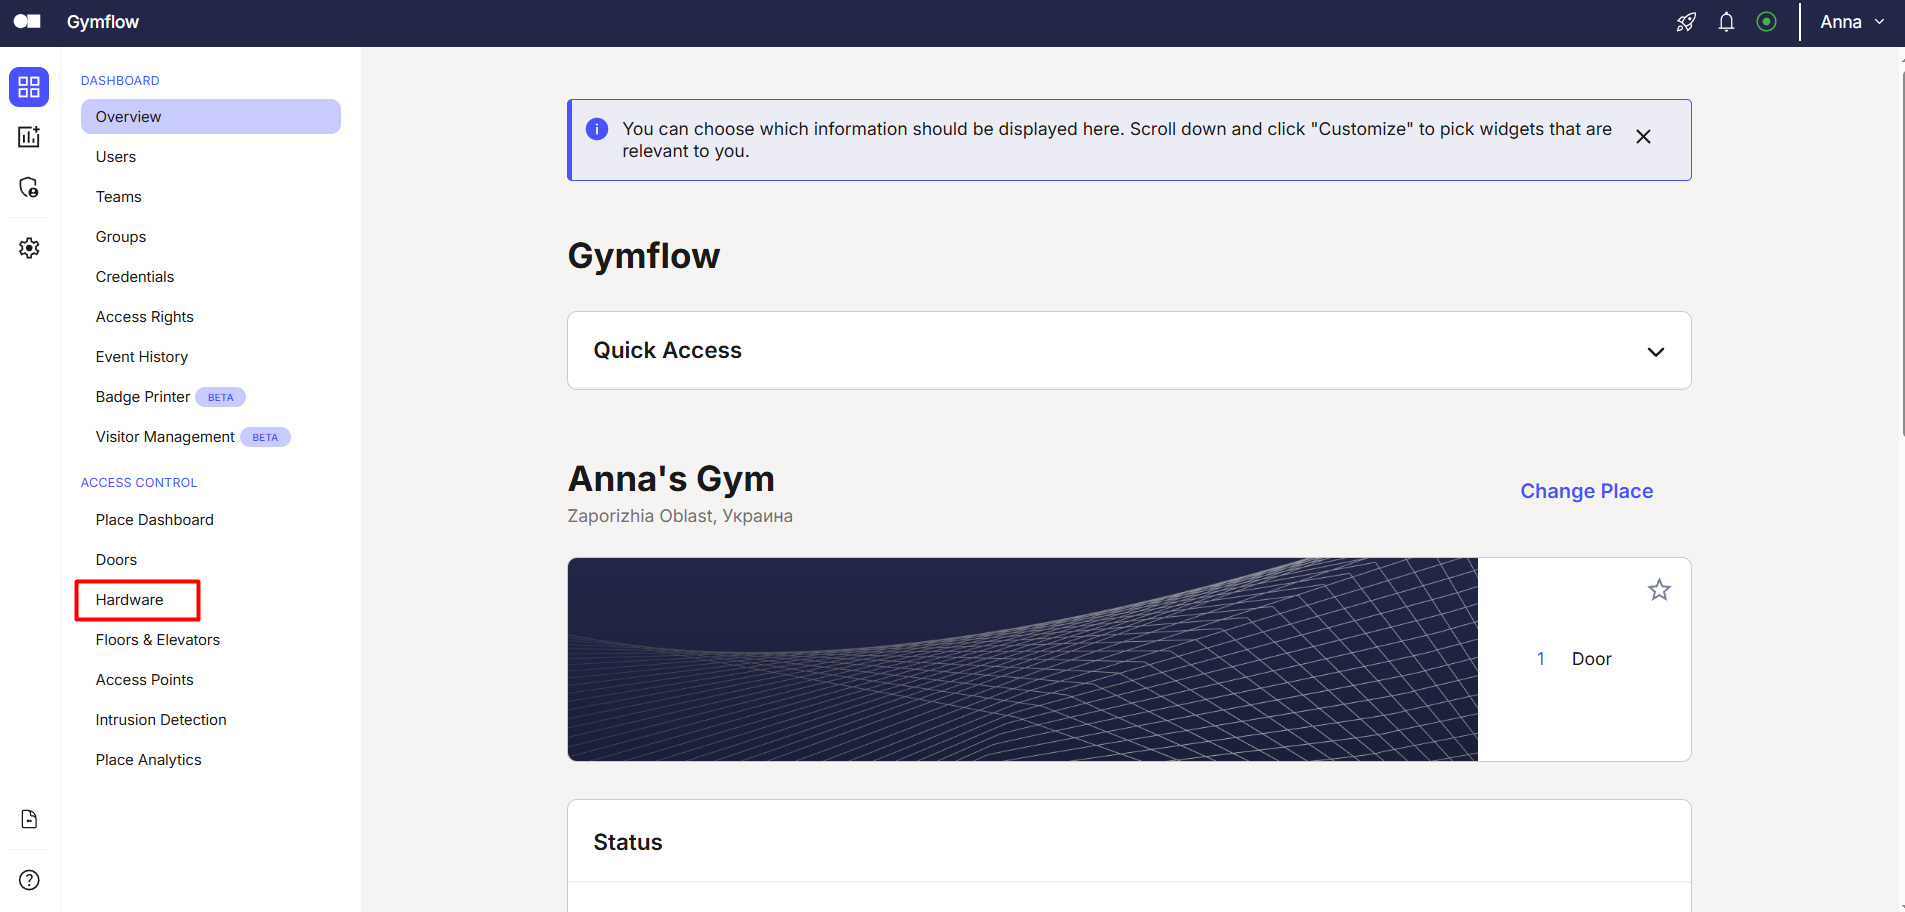Open Groups in sidebar
The height and width of the screenshot is (912, 1905).
point(121,237)
